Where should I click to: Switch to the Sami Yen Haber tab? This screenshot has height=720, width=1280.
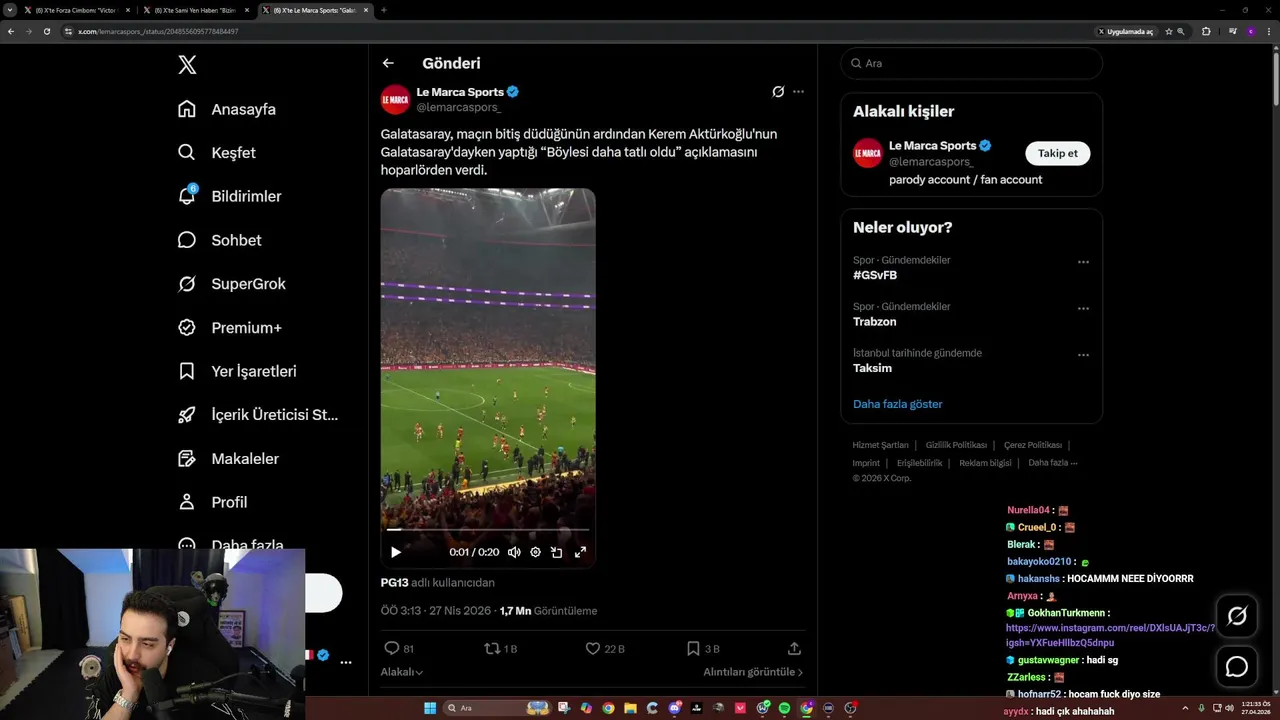[x=195, y=10]
